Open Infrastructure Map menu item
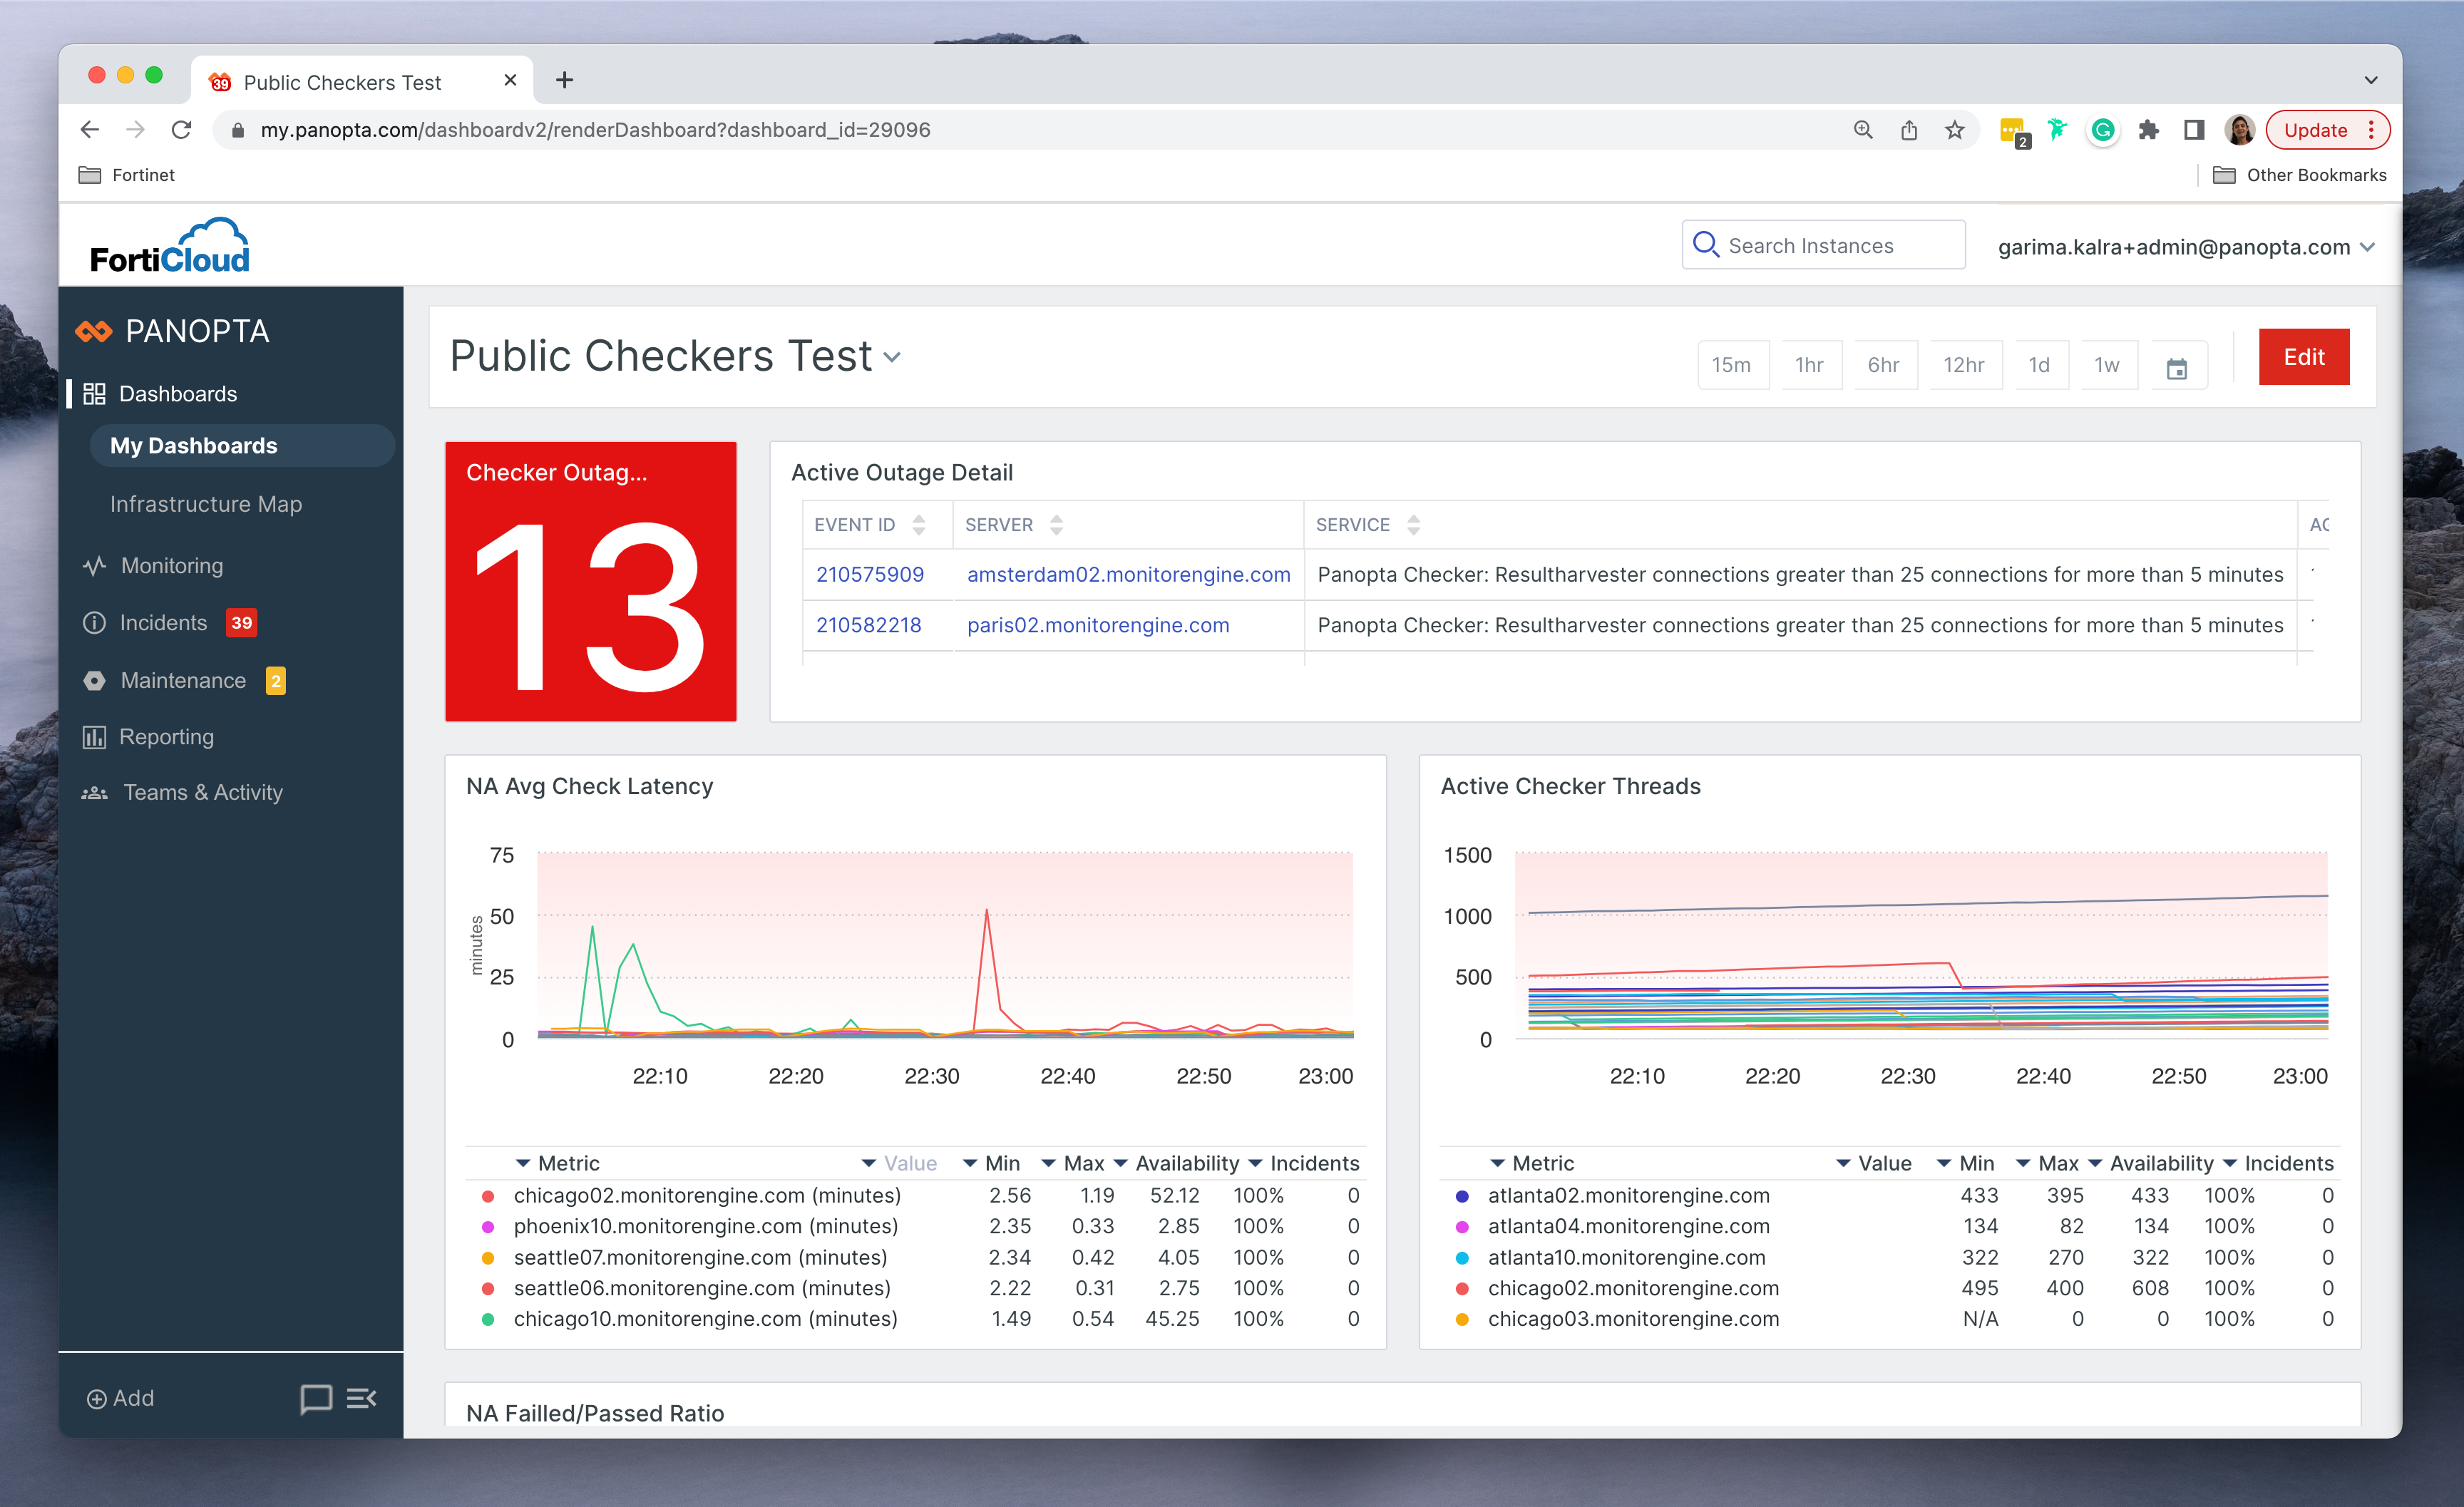 (206, 504)
